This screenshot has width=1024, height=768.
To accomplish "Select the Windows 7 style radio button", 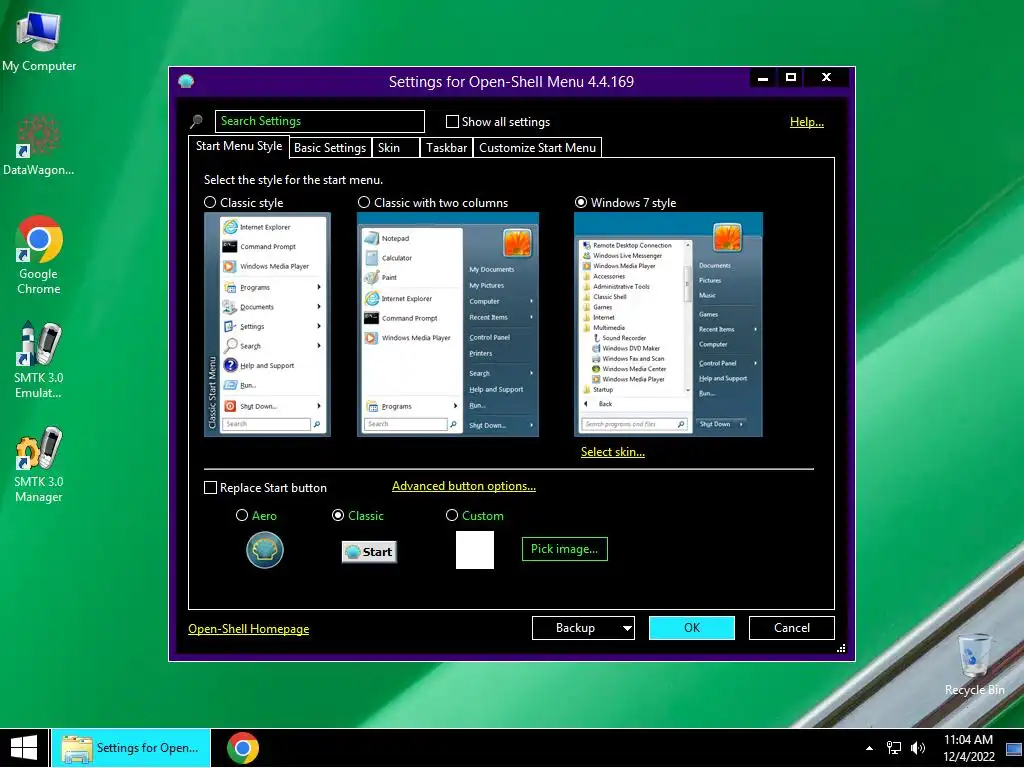I will pos(581,202).
